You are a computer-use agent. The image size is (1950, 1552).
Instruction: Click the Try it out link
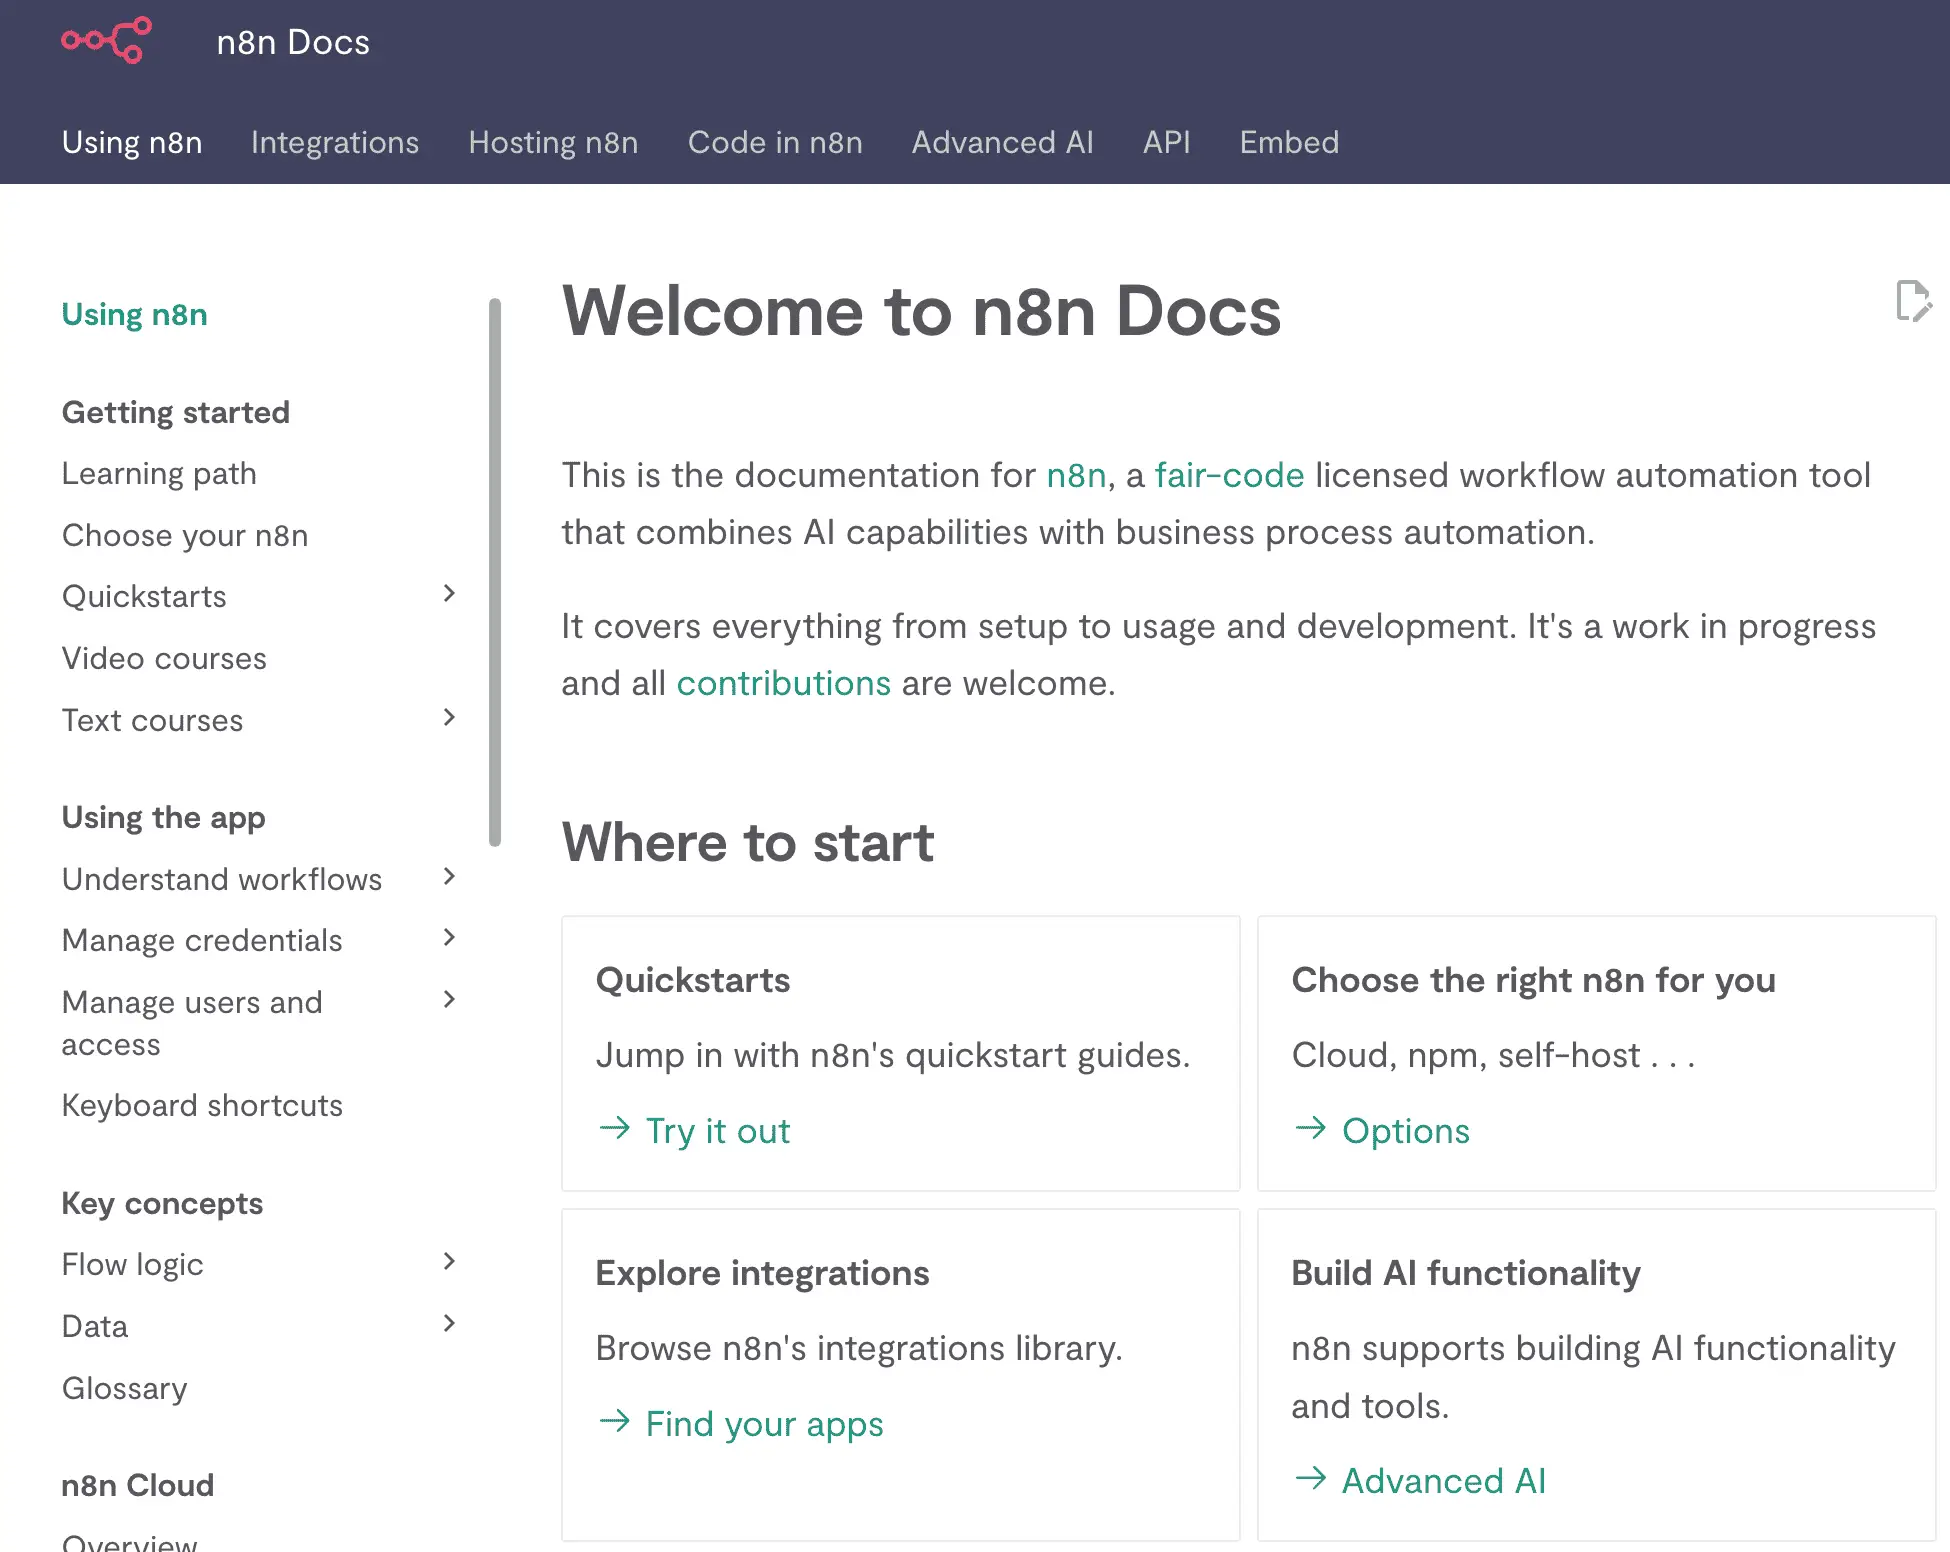[717, 1131]
